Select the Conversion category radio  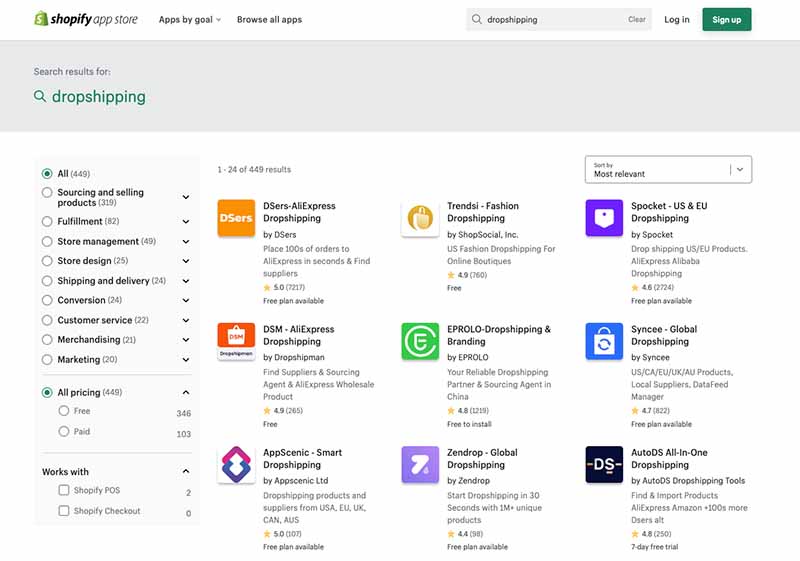coord(47,300)
